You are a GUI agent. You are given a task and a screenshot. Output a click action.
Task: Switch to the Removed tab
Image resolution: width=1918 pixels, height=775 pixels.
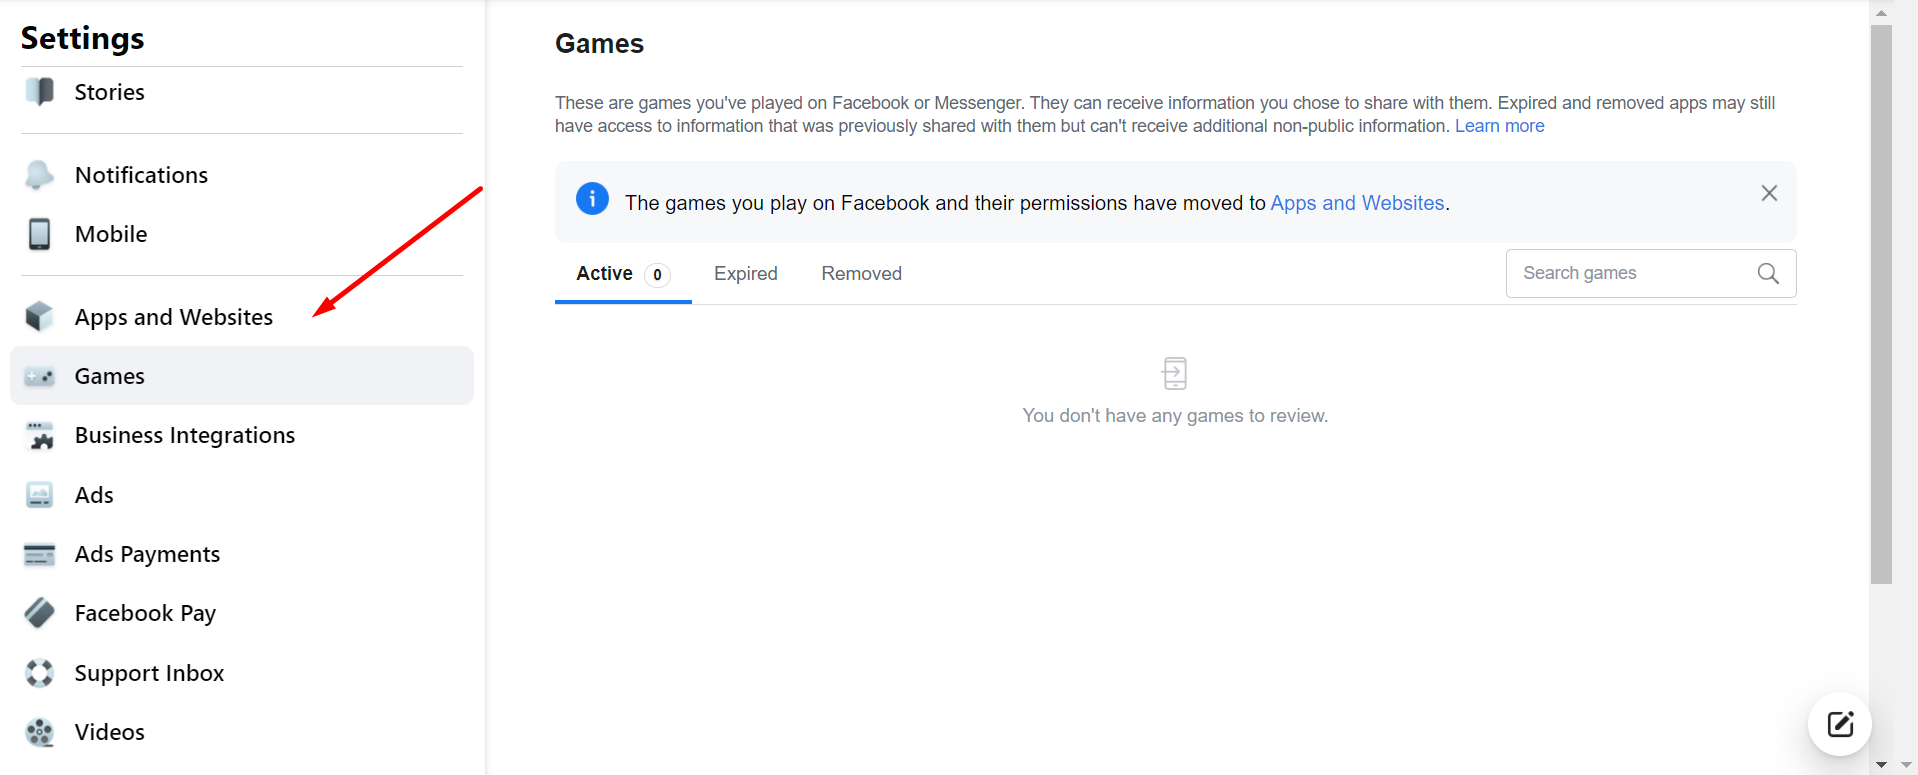pyautogui.click(x=862, y=274)
